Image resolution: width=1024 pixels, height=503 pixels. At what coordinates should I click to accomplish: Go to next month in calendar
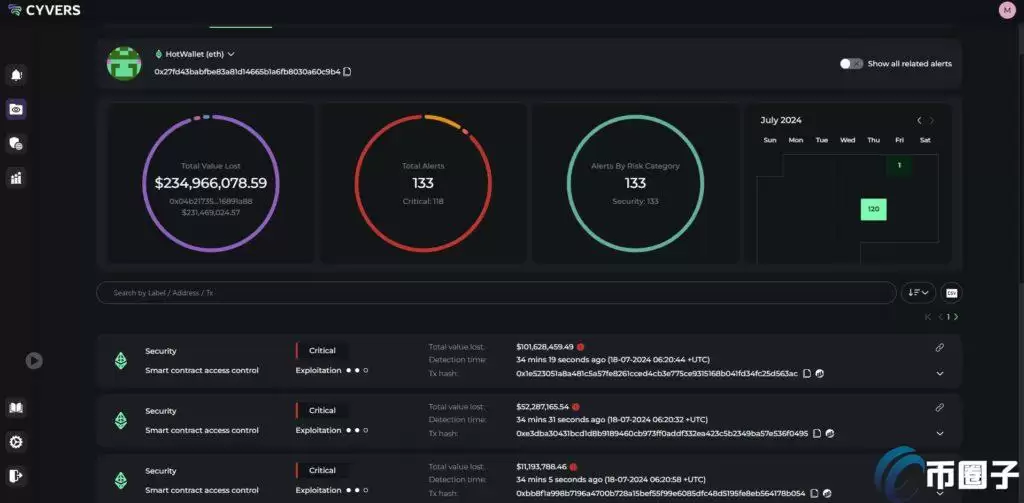tap(932, 121)
